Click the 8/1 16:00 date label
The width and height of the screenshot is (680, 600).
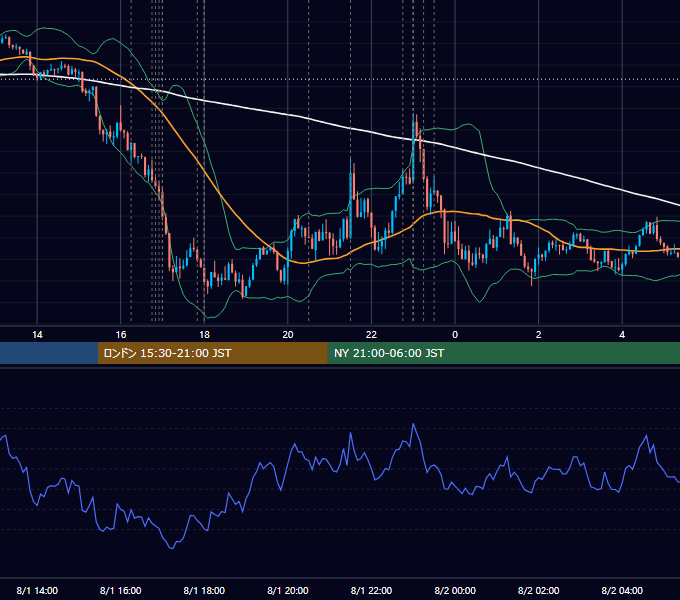coord(121,590)
